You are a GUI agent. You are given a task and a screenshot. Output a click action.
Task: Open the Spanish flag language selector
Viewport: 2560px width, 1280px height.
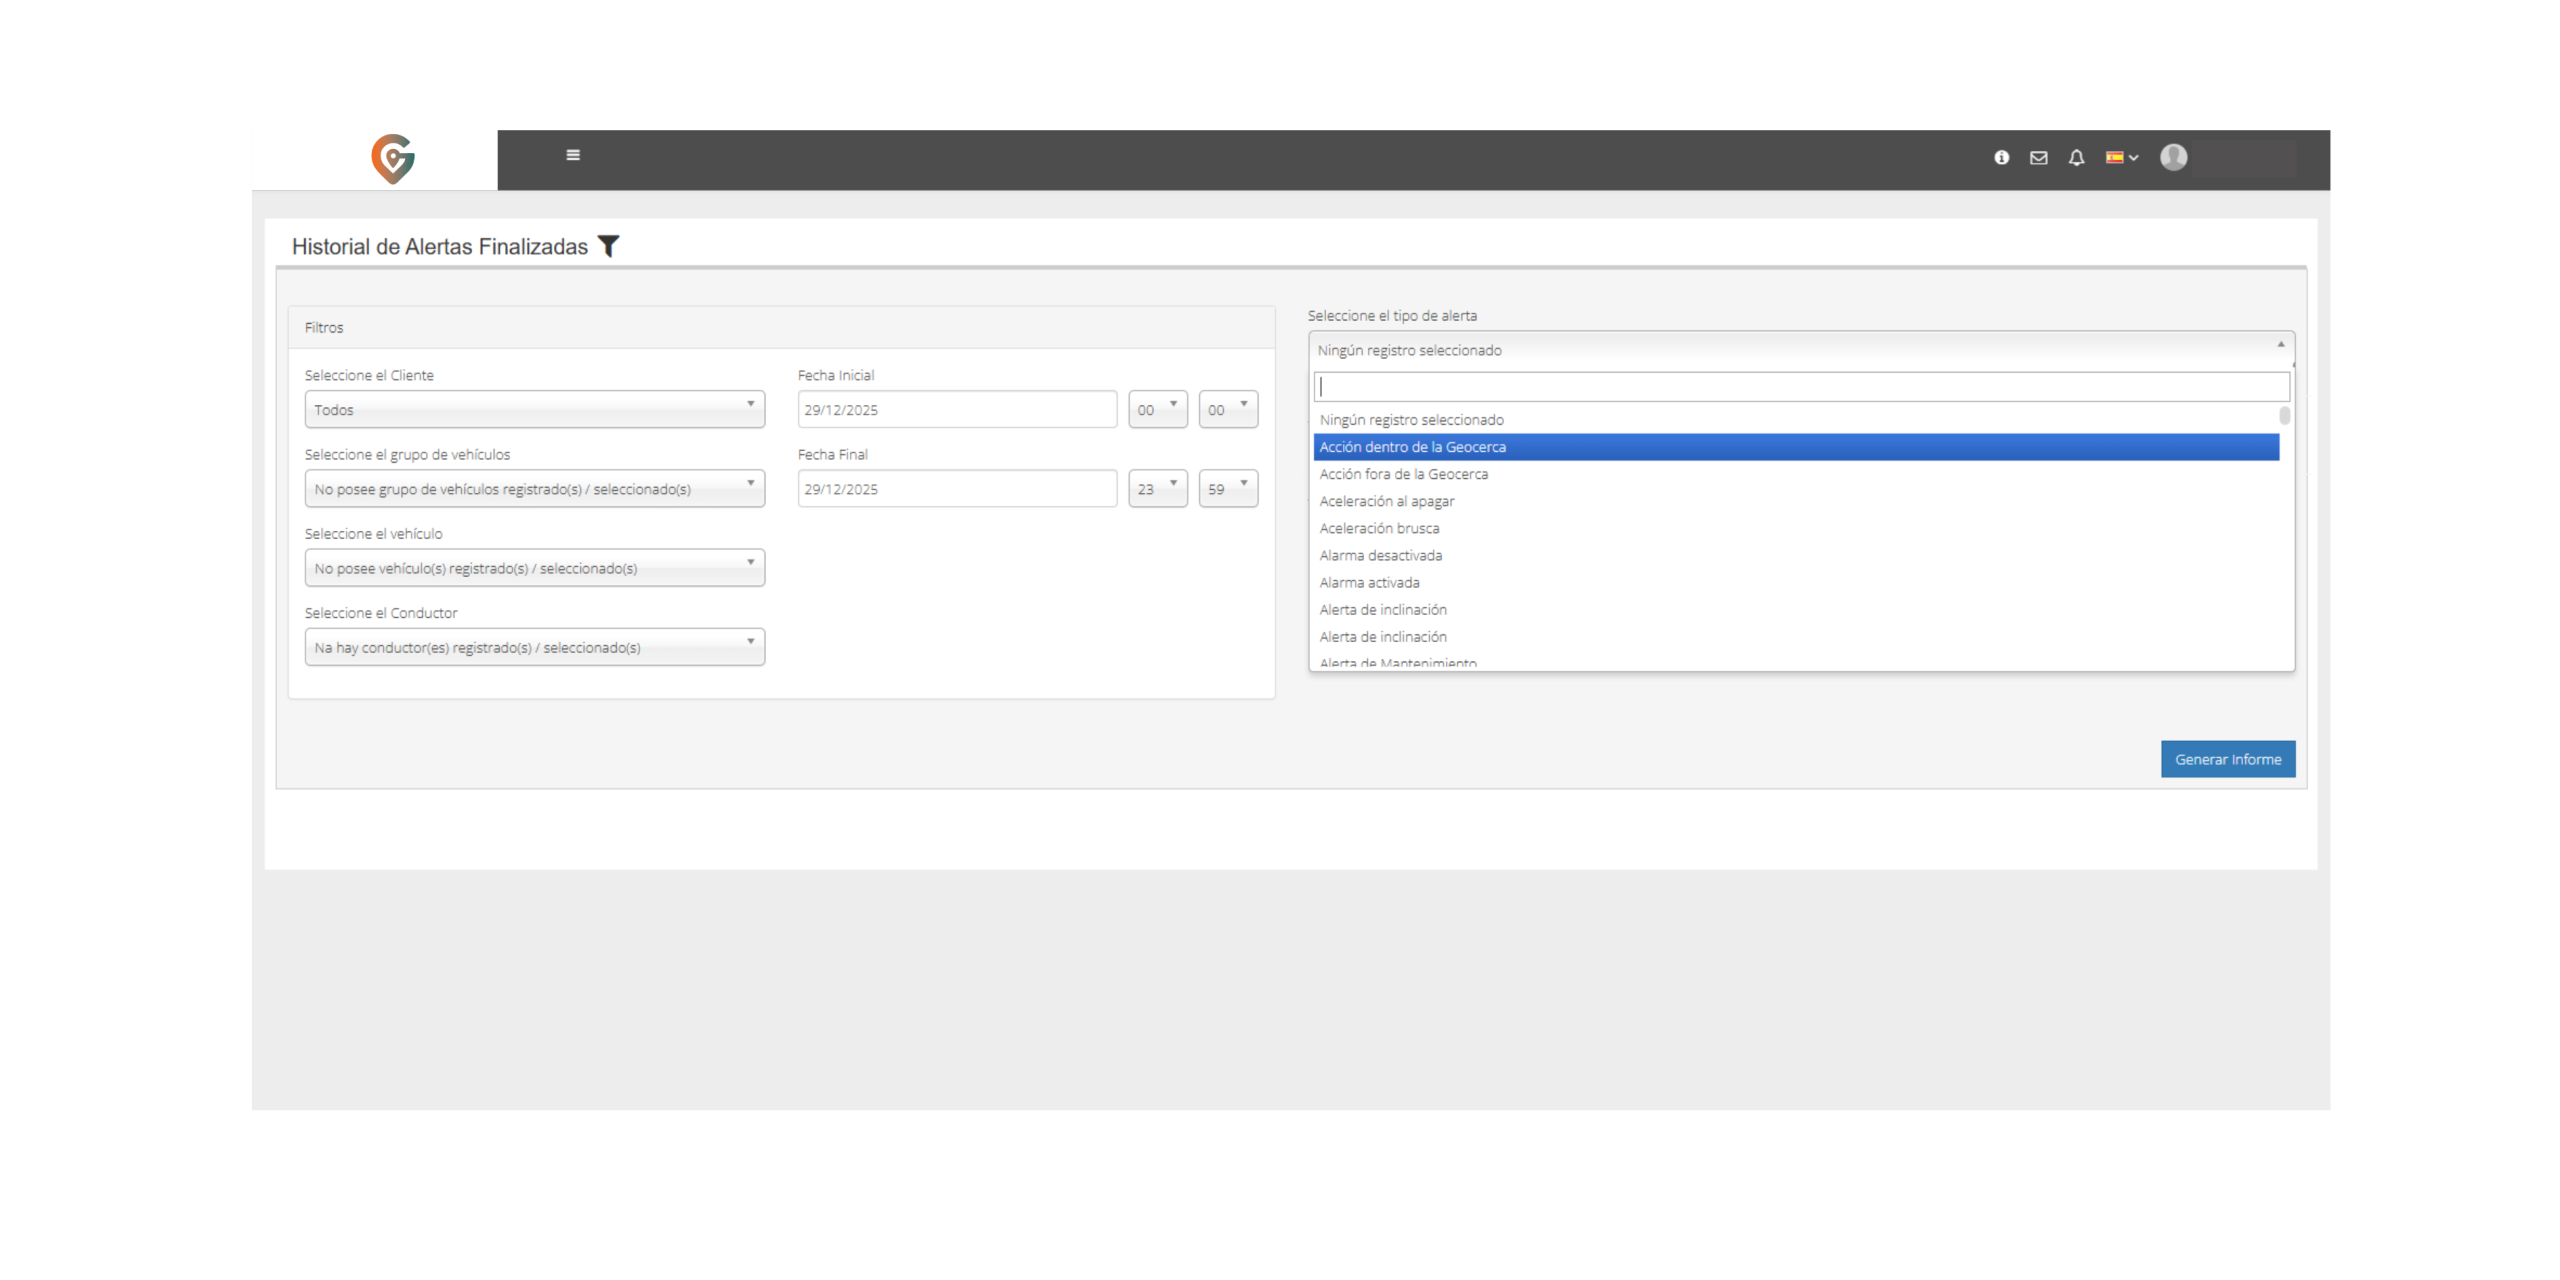tap(2121, 158)
